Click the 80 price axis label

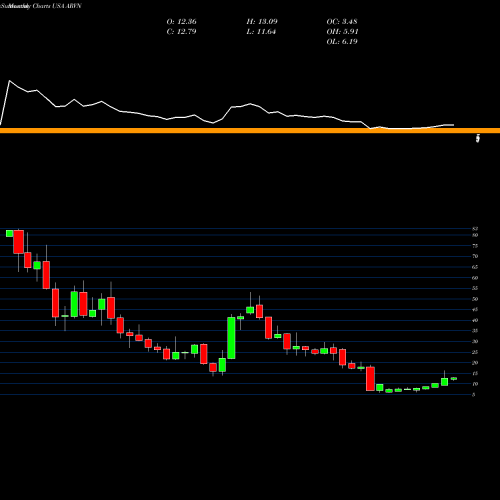pos(475,235)
